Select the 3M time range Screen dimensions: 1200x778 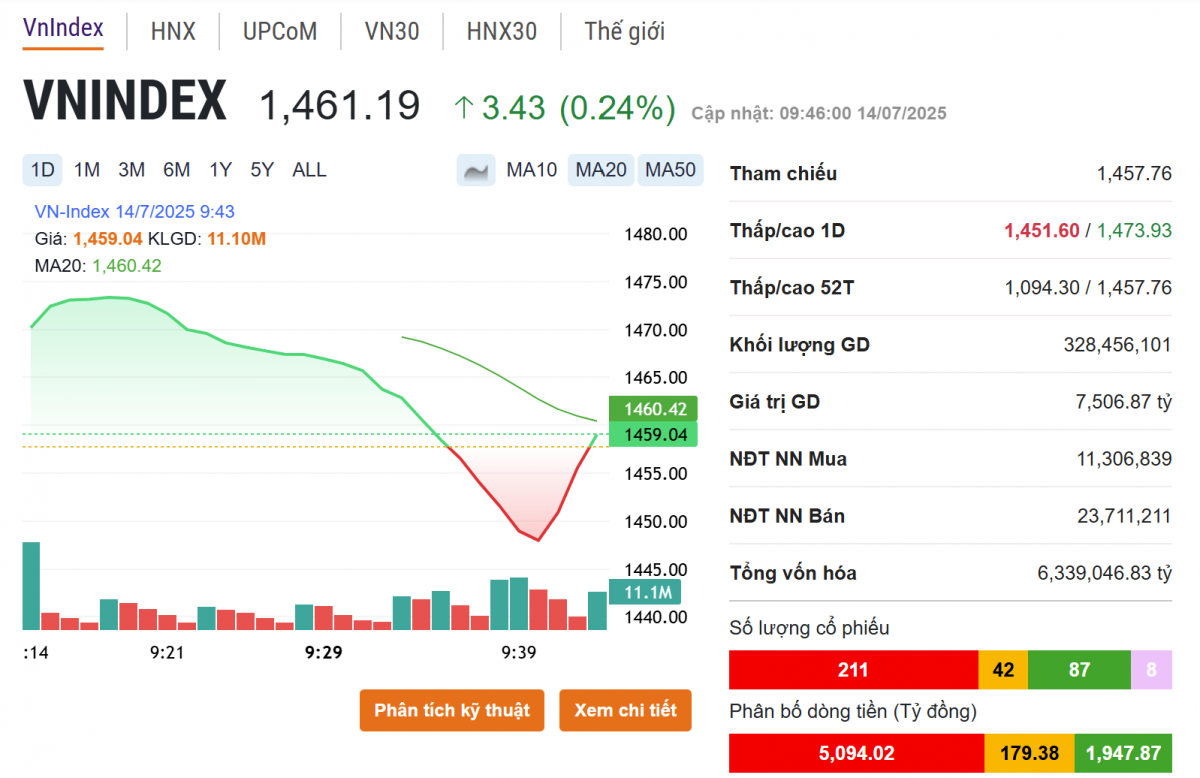[x=131, y=170]
